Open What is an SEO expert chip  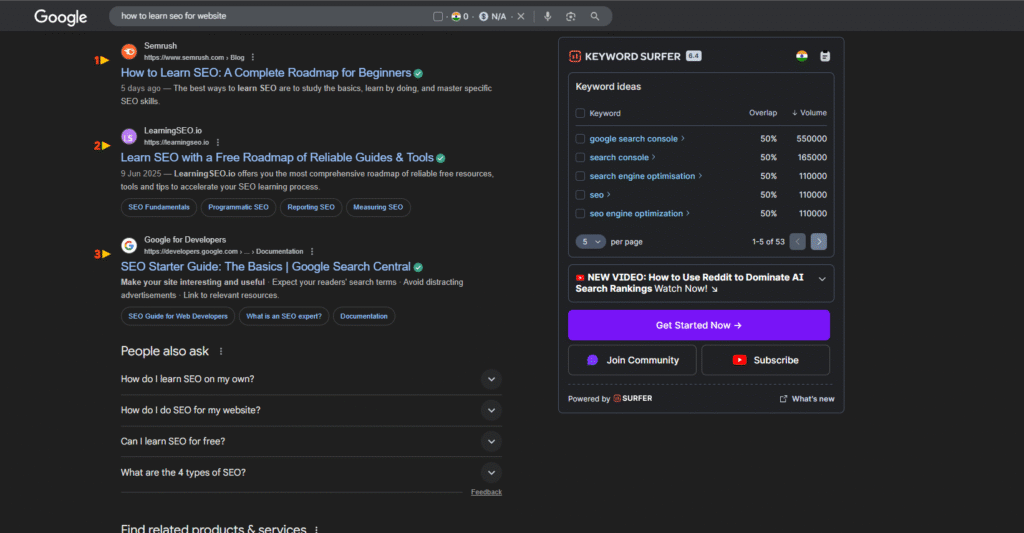284,316
